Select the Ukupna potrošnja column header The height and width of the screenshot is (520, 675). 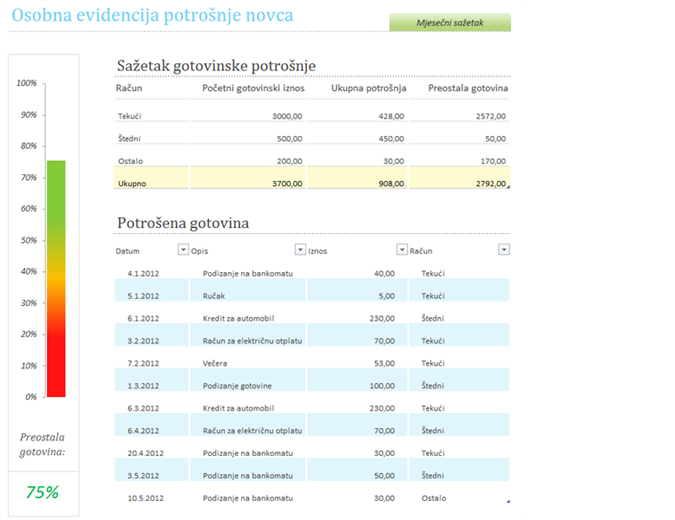click(368, 88)
